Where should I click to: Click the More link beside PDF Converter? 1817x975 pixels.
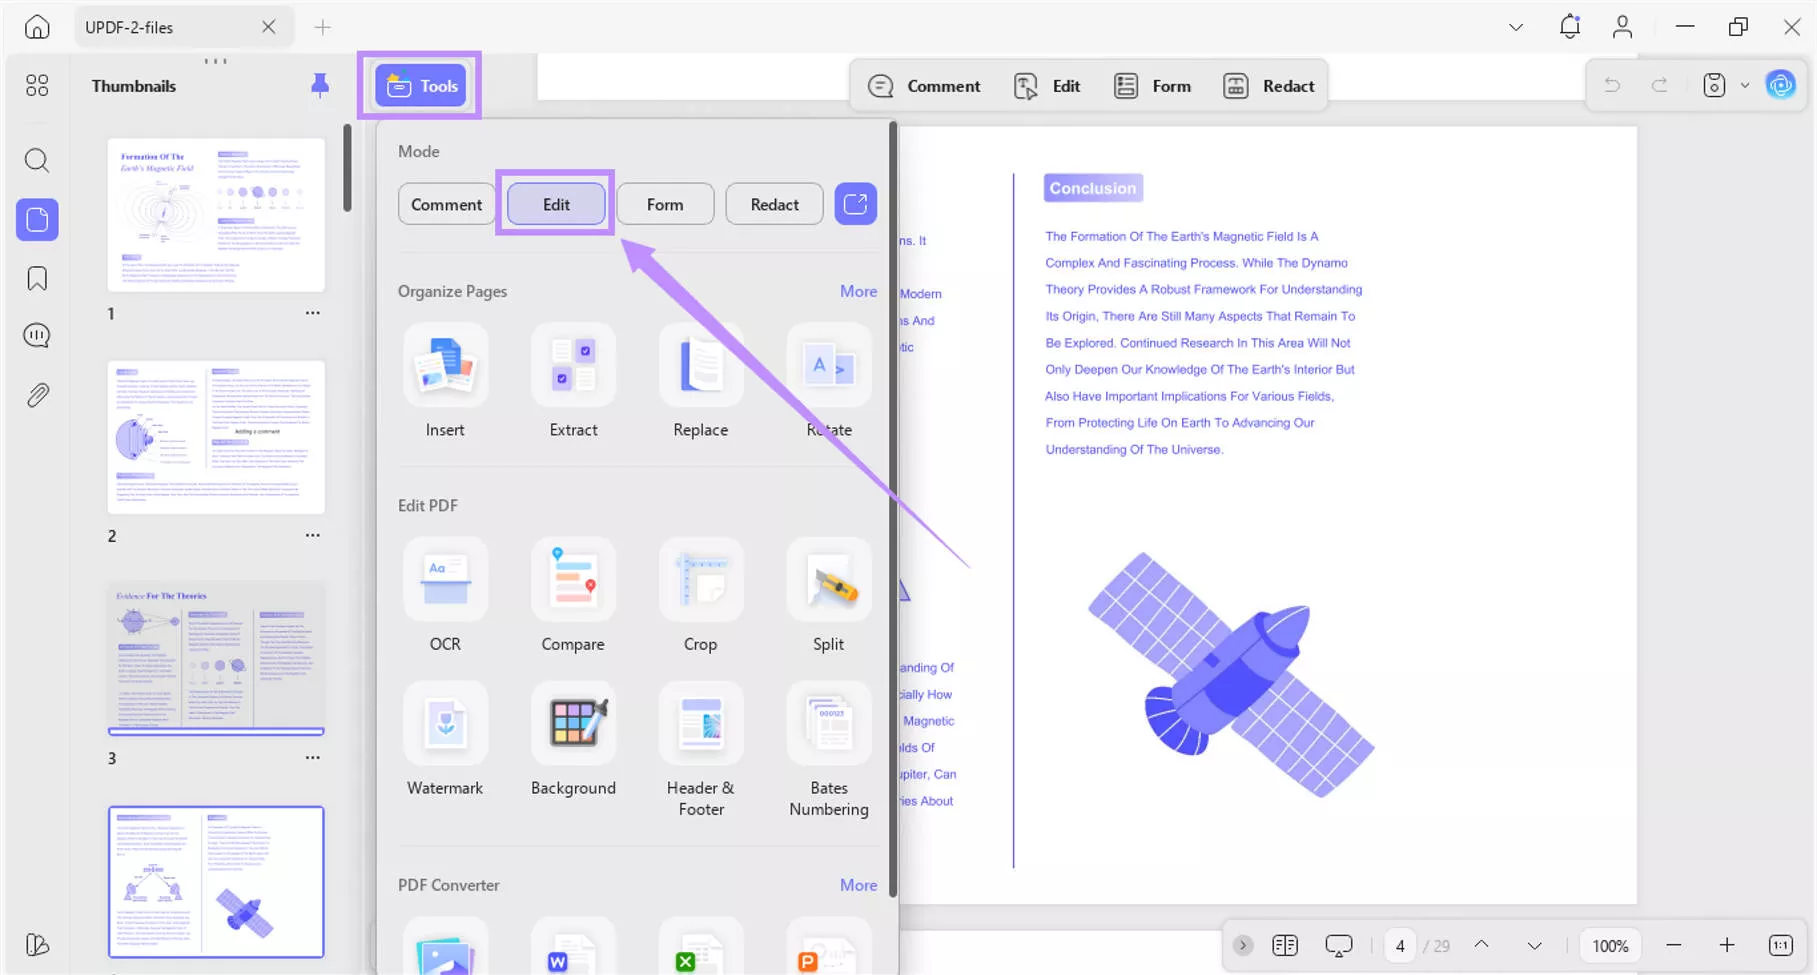[x=857, y=885]
